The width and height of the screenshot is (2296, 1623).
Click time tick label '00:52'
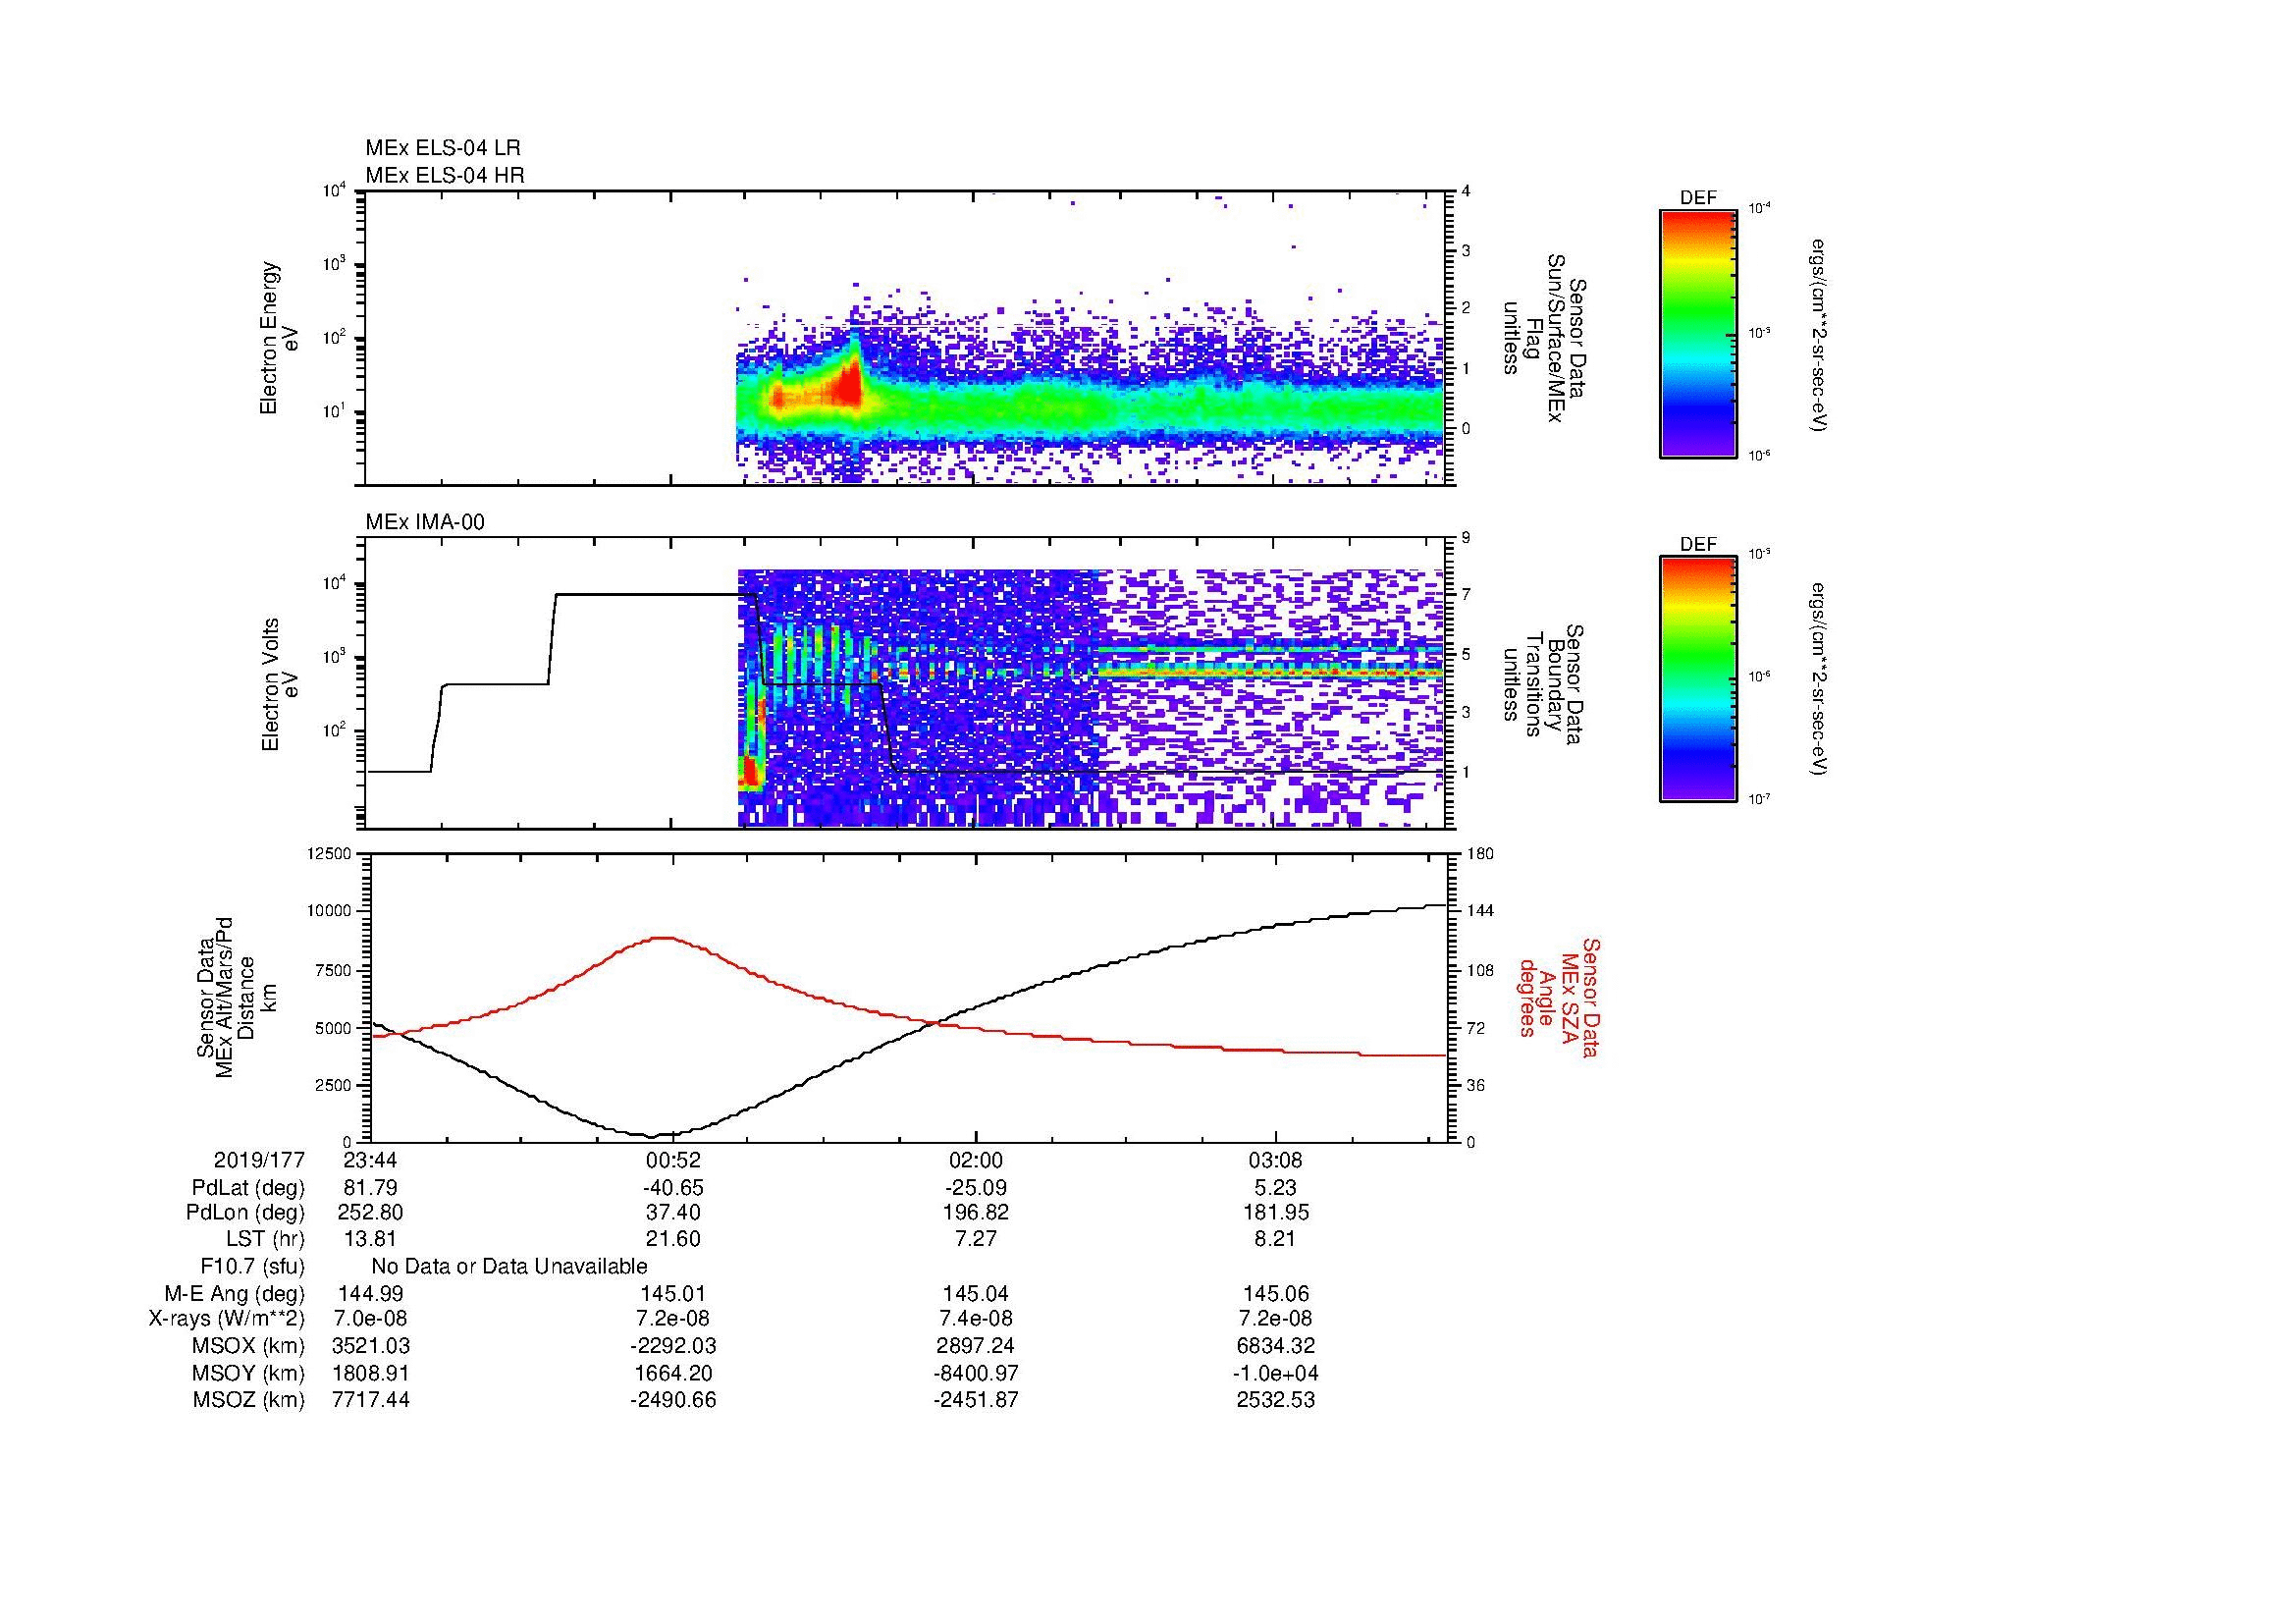tap(672, 1160)
